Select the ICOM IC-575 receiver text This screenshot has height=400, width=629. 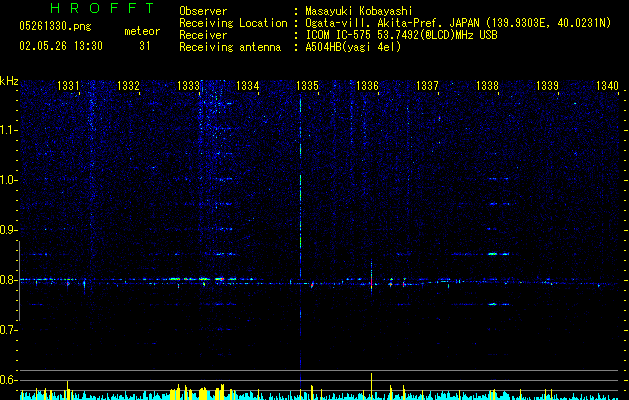401,35
